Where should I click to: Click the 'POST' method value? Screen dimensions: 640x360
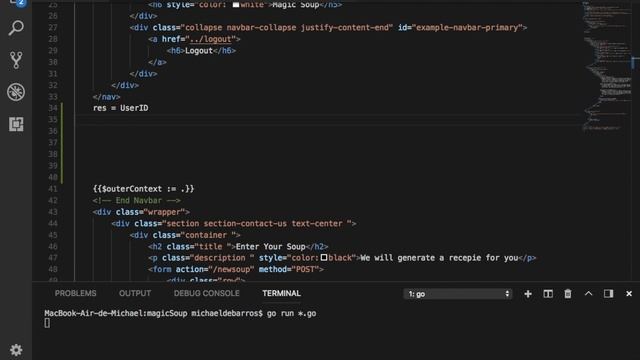305,269
